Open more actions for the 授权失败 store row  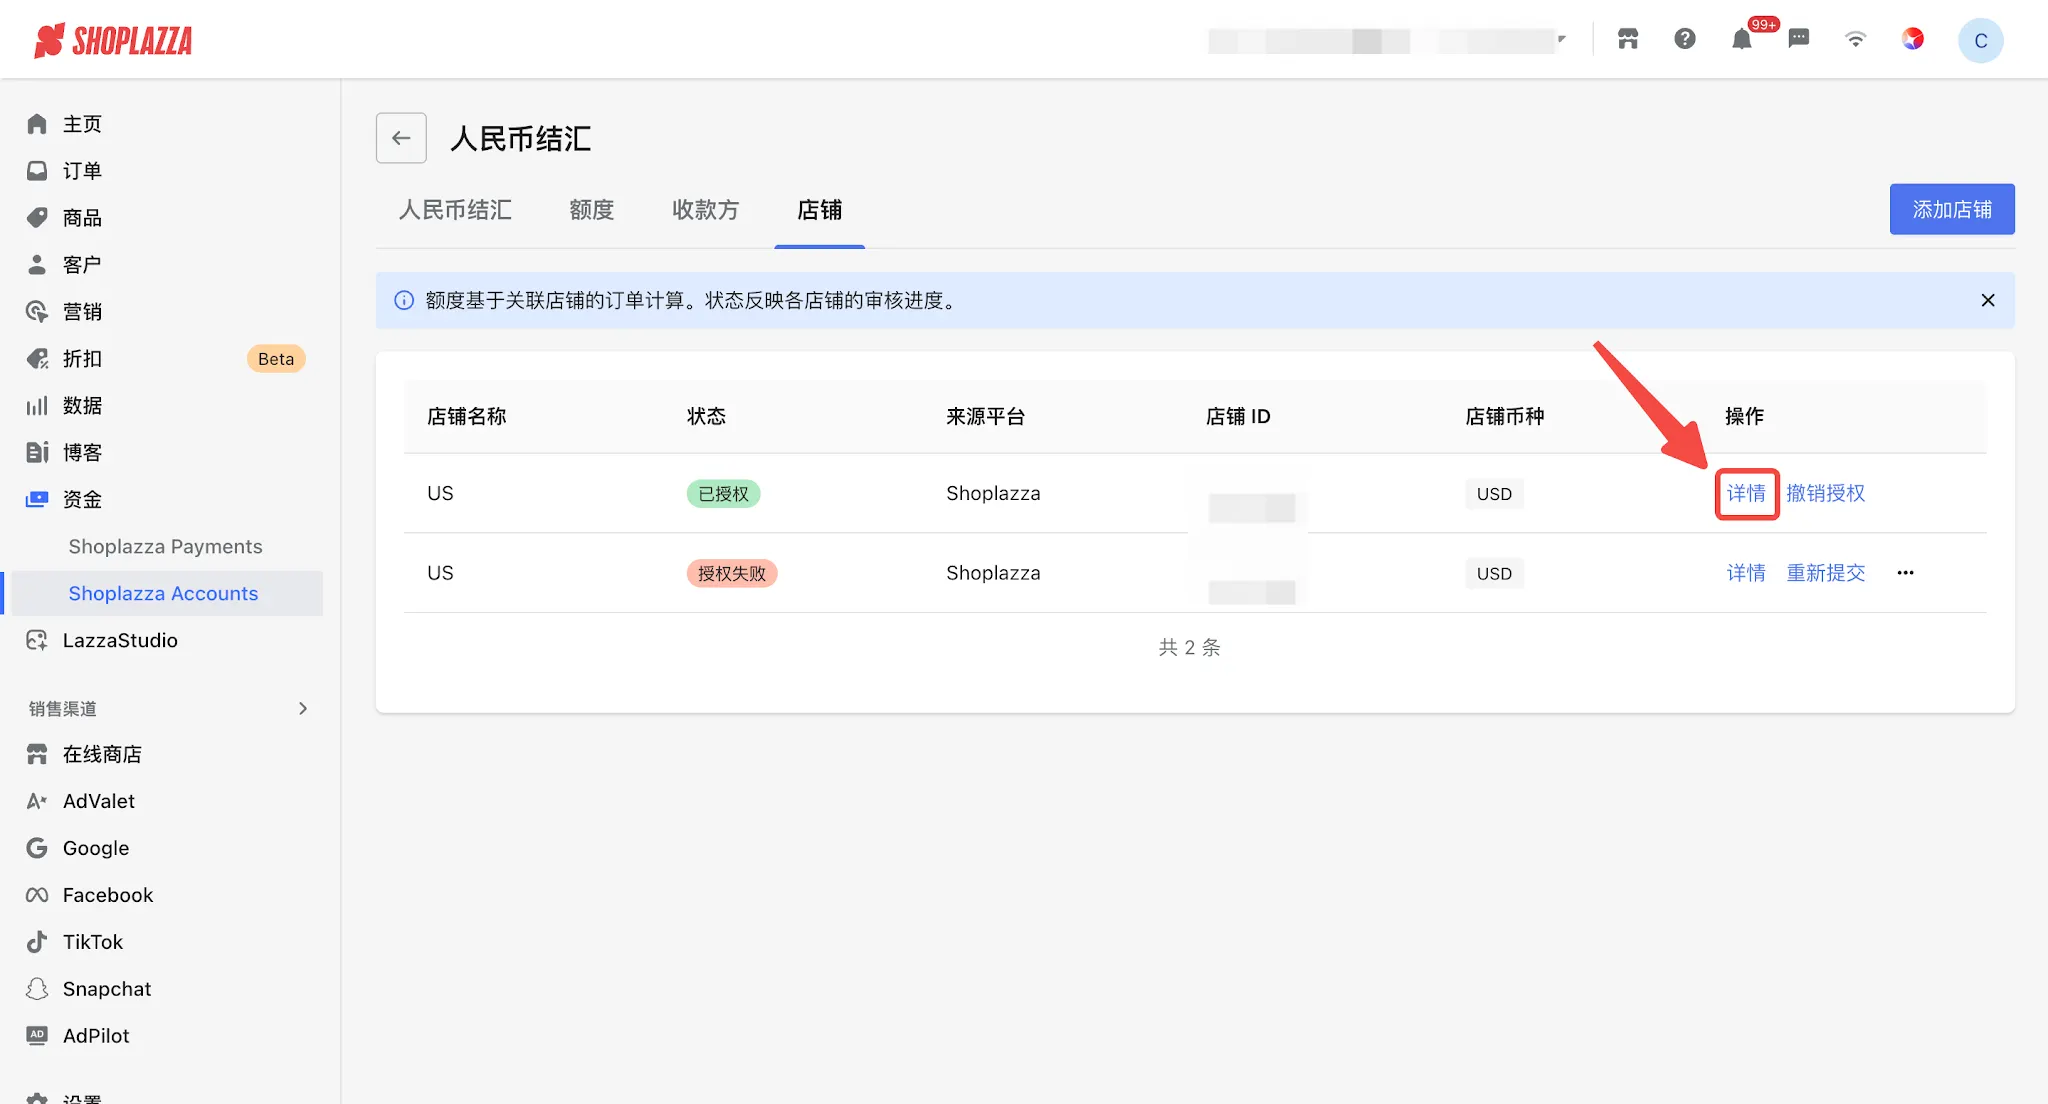click(1906, 573)
